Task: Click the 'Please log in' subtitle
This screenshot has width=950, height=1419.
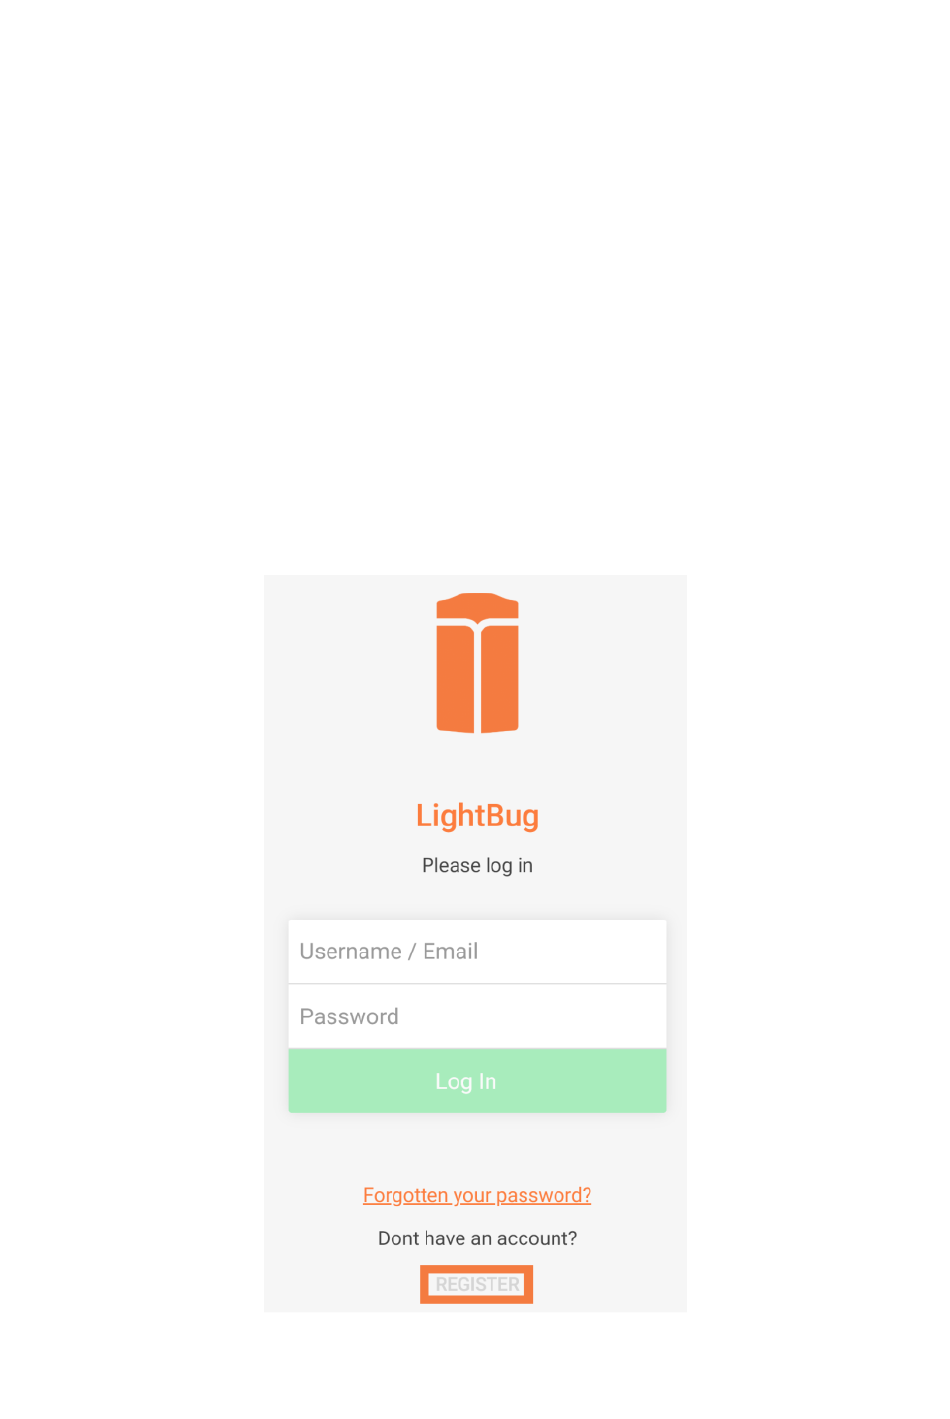Action: [477, 865]
